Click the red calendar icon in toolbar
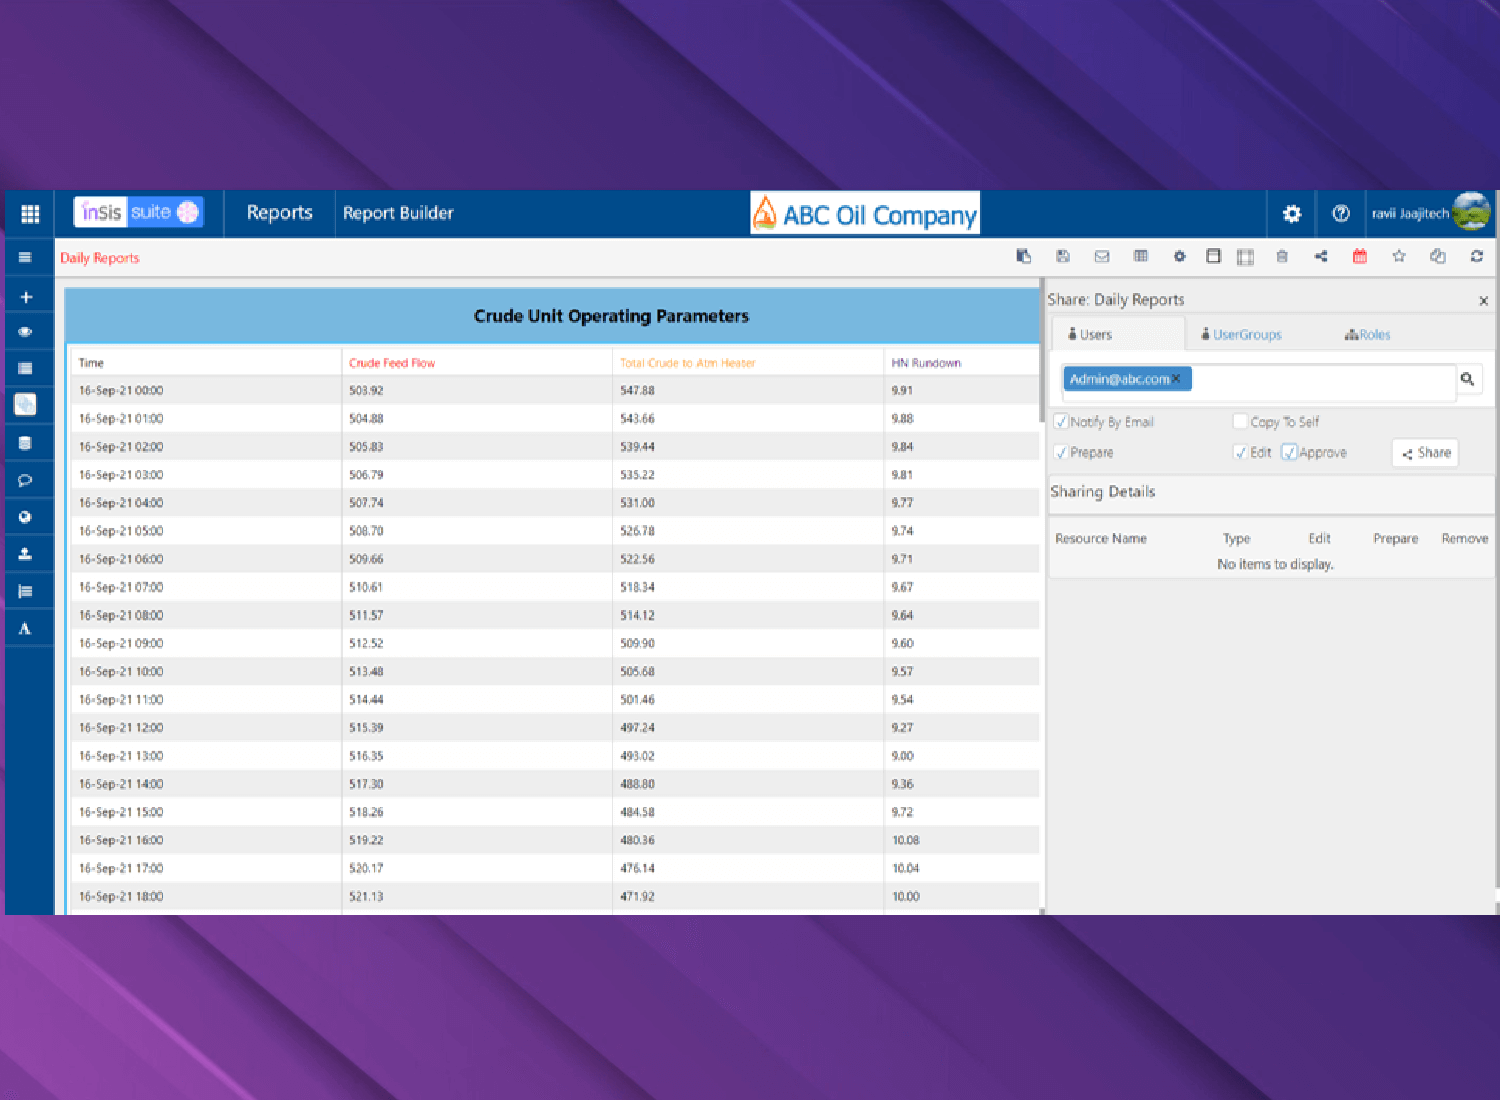Screen dimensions: 1500x1100 1359,257
